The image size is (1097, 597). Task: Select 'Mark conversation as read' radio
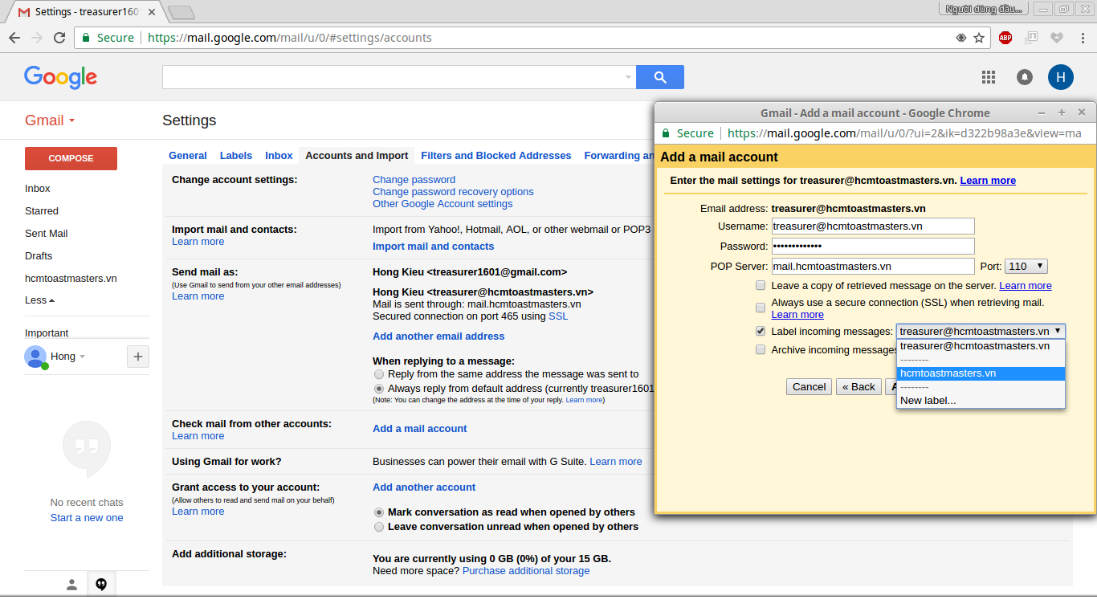(378, 512)
